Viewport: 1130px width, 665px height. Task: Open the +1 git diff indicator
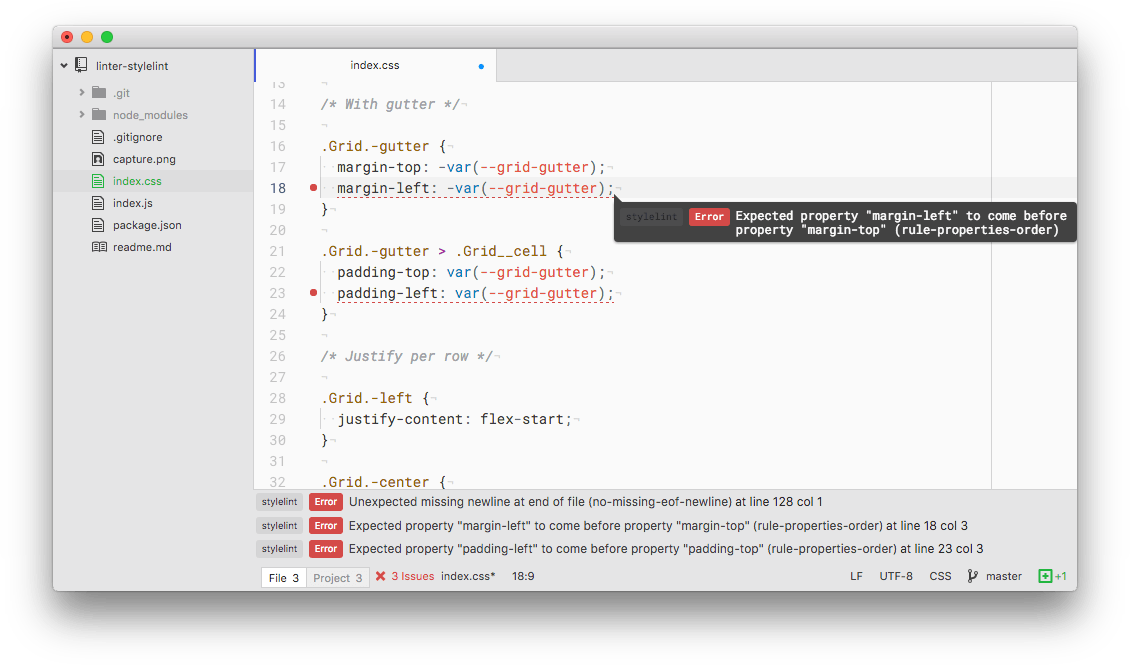pos(1052,576)
